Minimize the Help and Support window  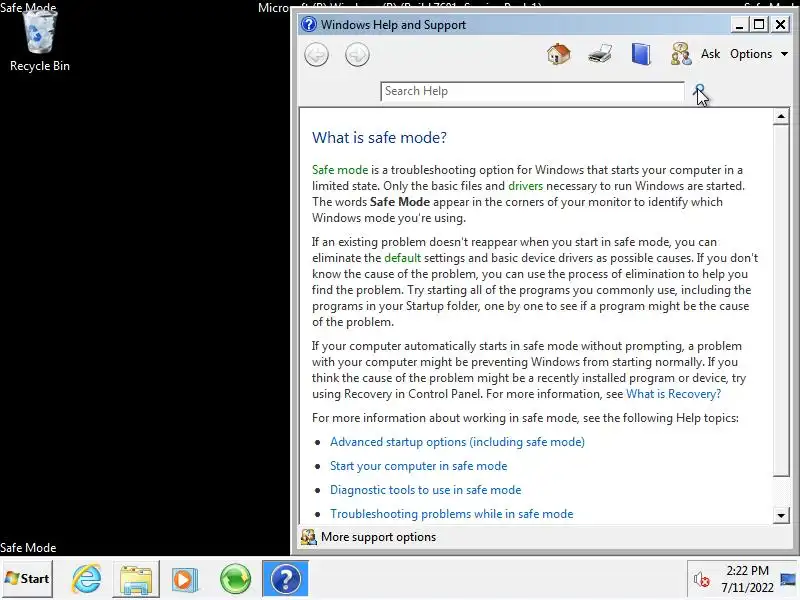click(x=738, y=24)
